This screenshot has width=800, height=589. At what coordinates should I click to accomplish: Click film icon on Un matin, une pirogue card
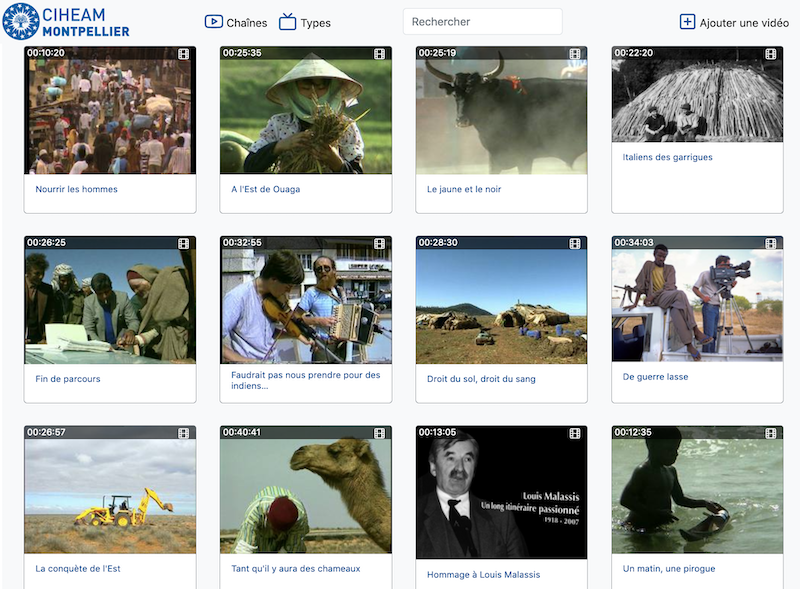771,433
